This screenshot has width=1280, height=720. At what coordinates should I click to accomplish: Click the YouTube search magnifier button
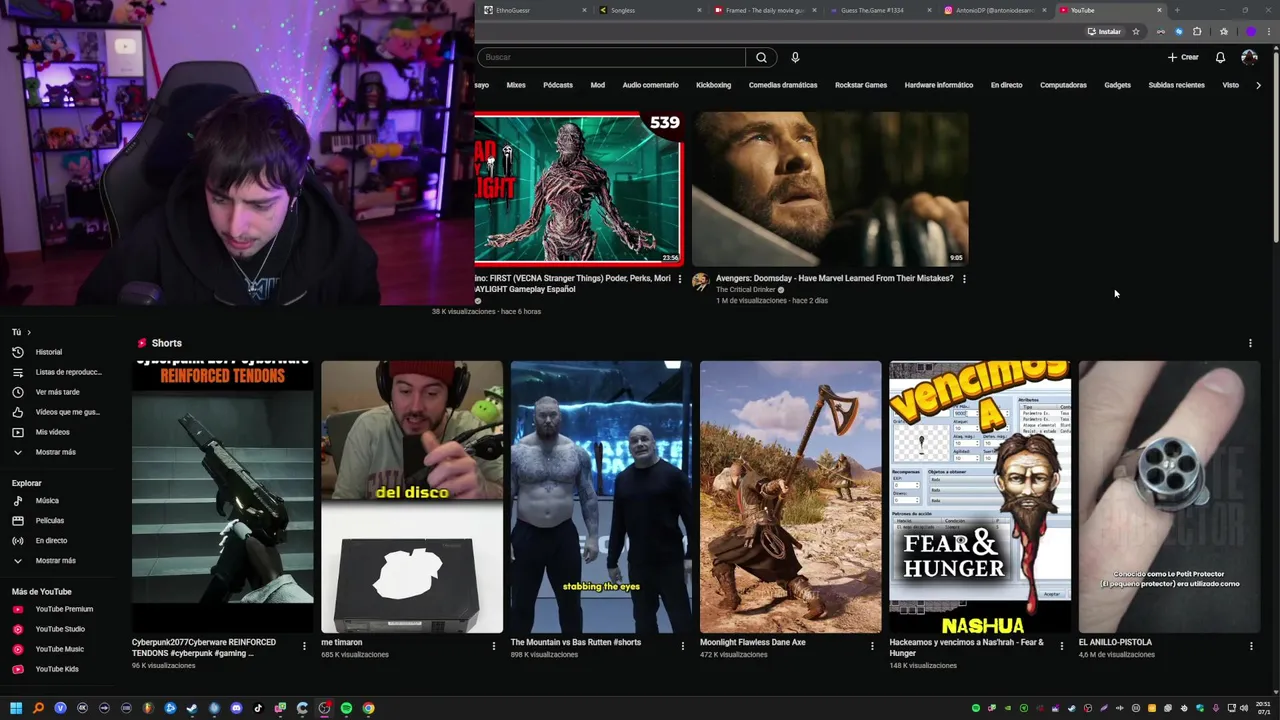[761, 57]
